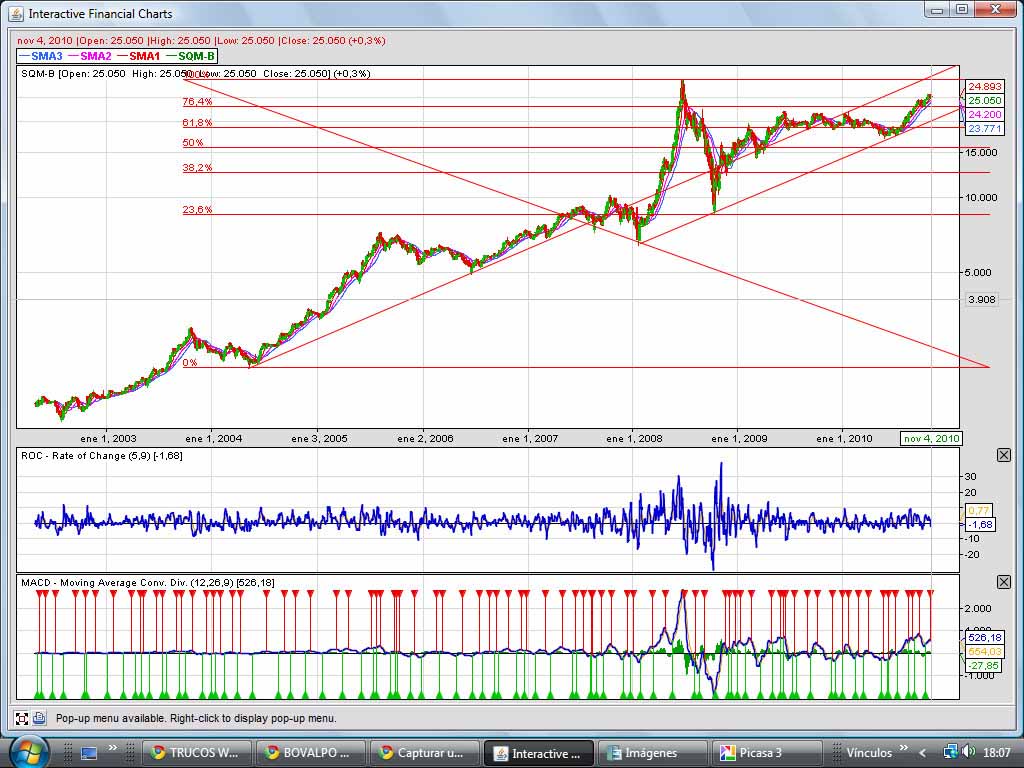Switch to the Picasa 3 taskbar window

[x=765, y=753]
